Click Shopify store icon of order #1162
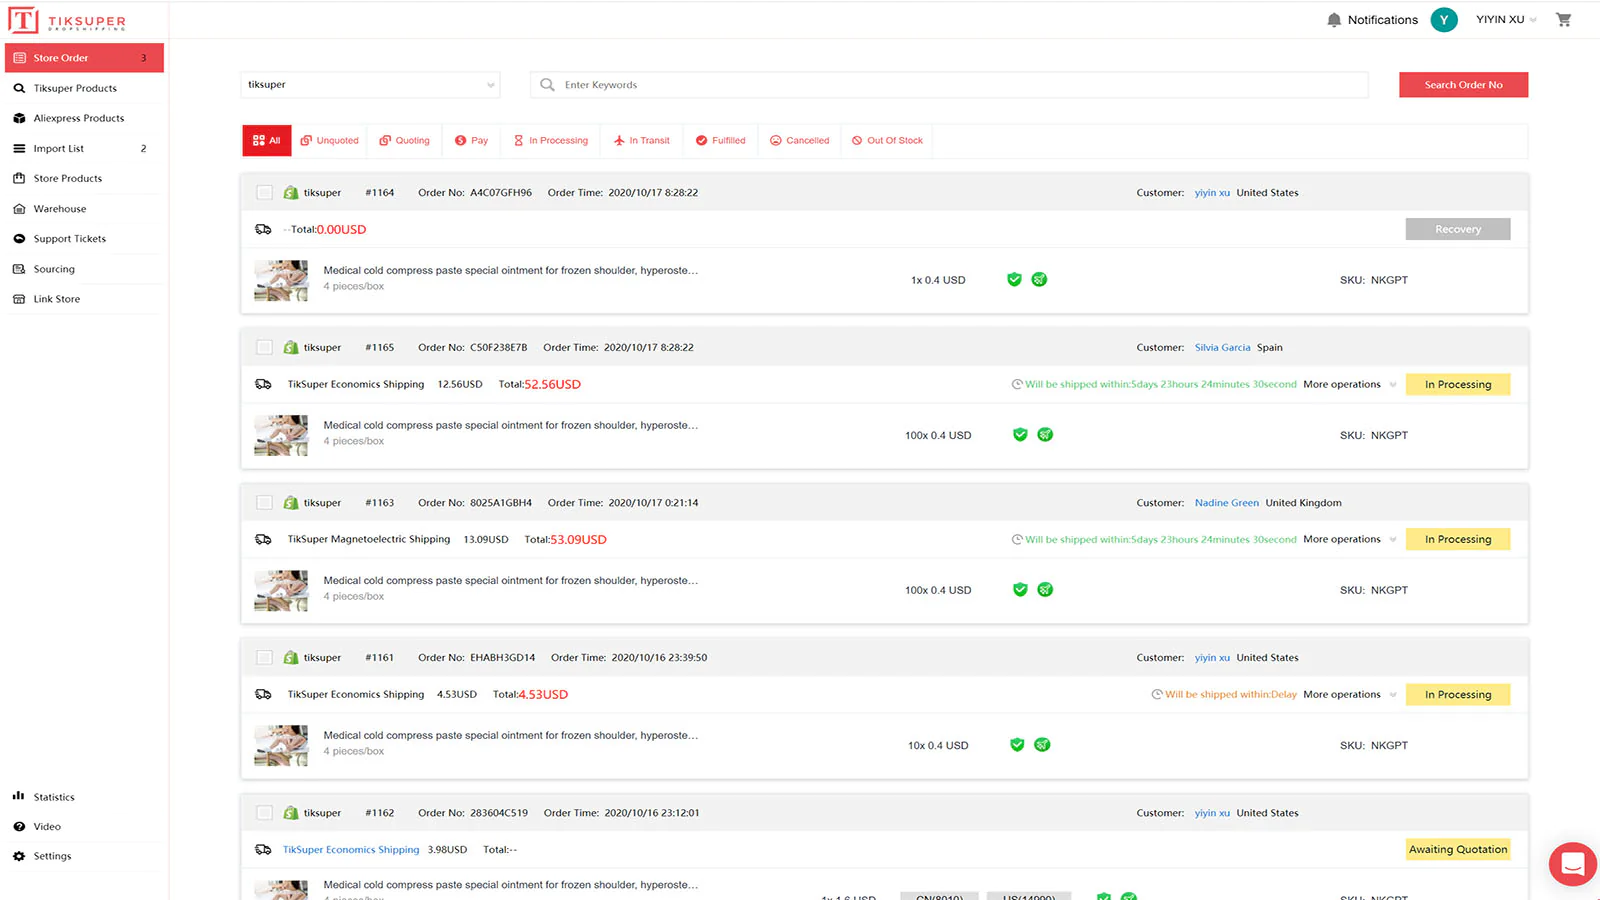This screenshot has width=1600, height=900. (291, 812)
